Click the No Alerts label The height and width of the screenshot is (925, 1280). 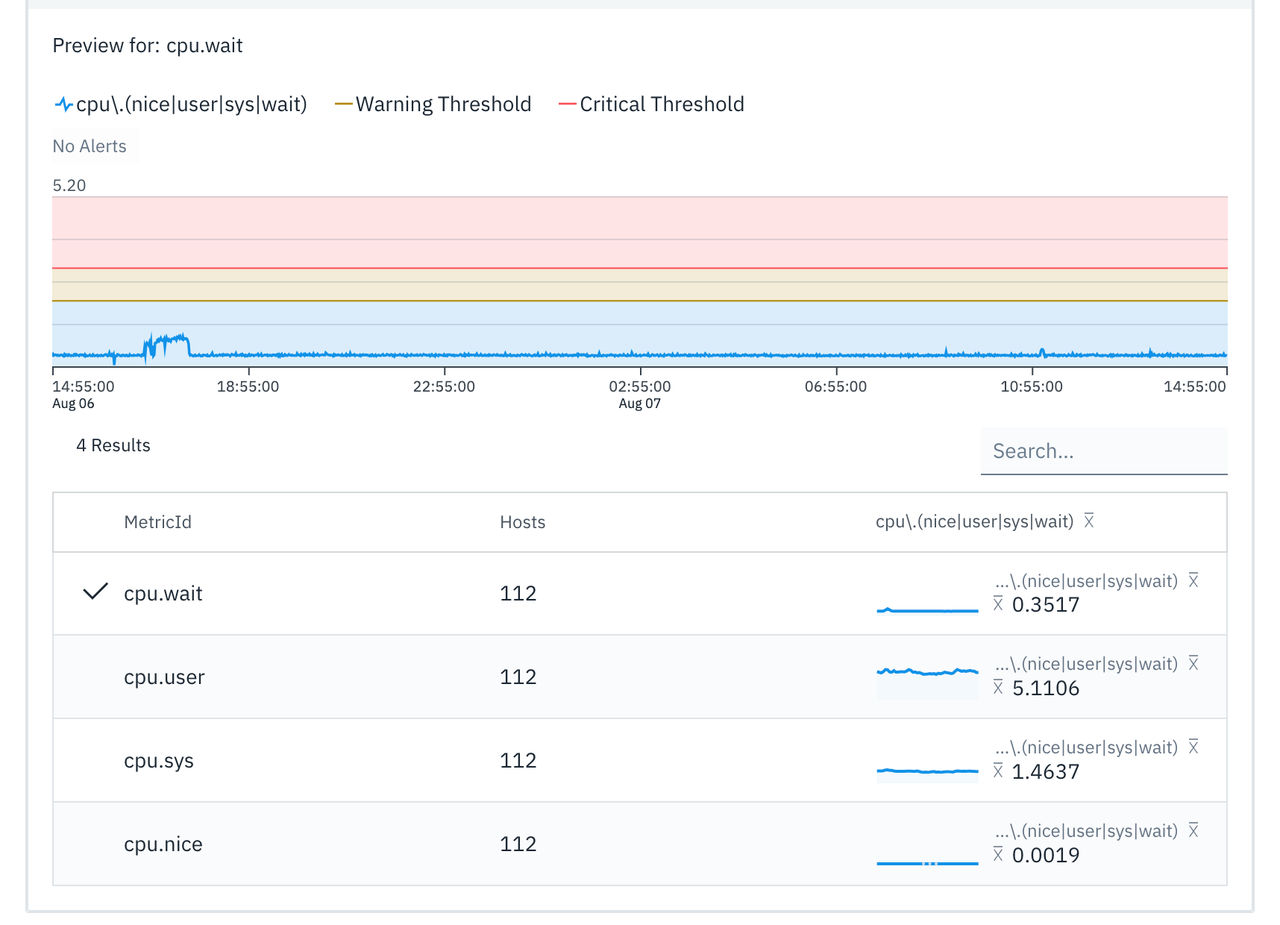(90, 146)
